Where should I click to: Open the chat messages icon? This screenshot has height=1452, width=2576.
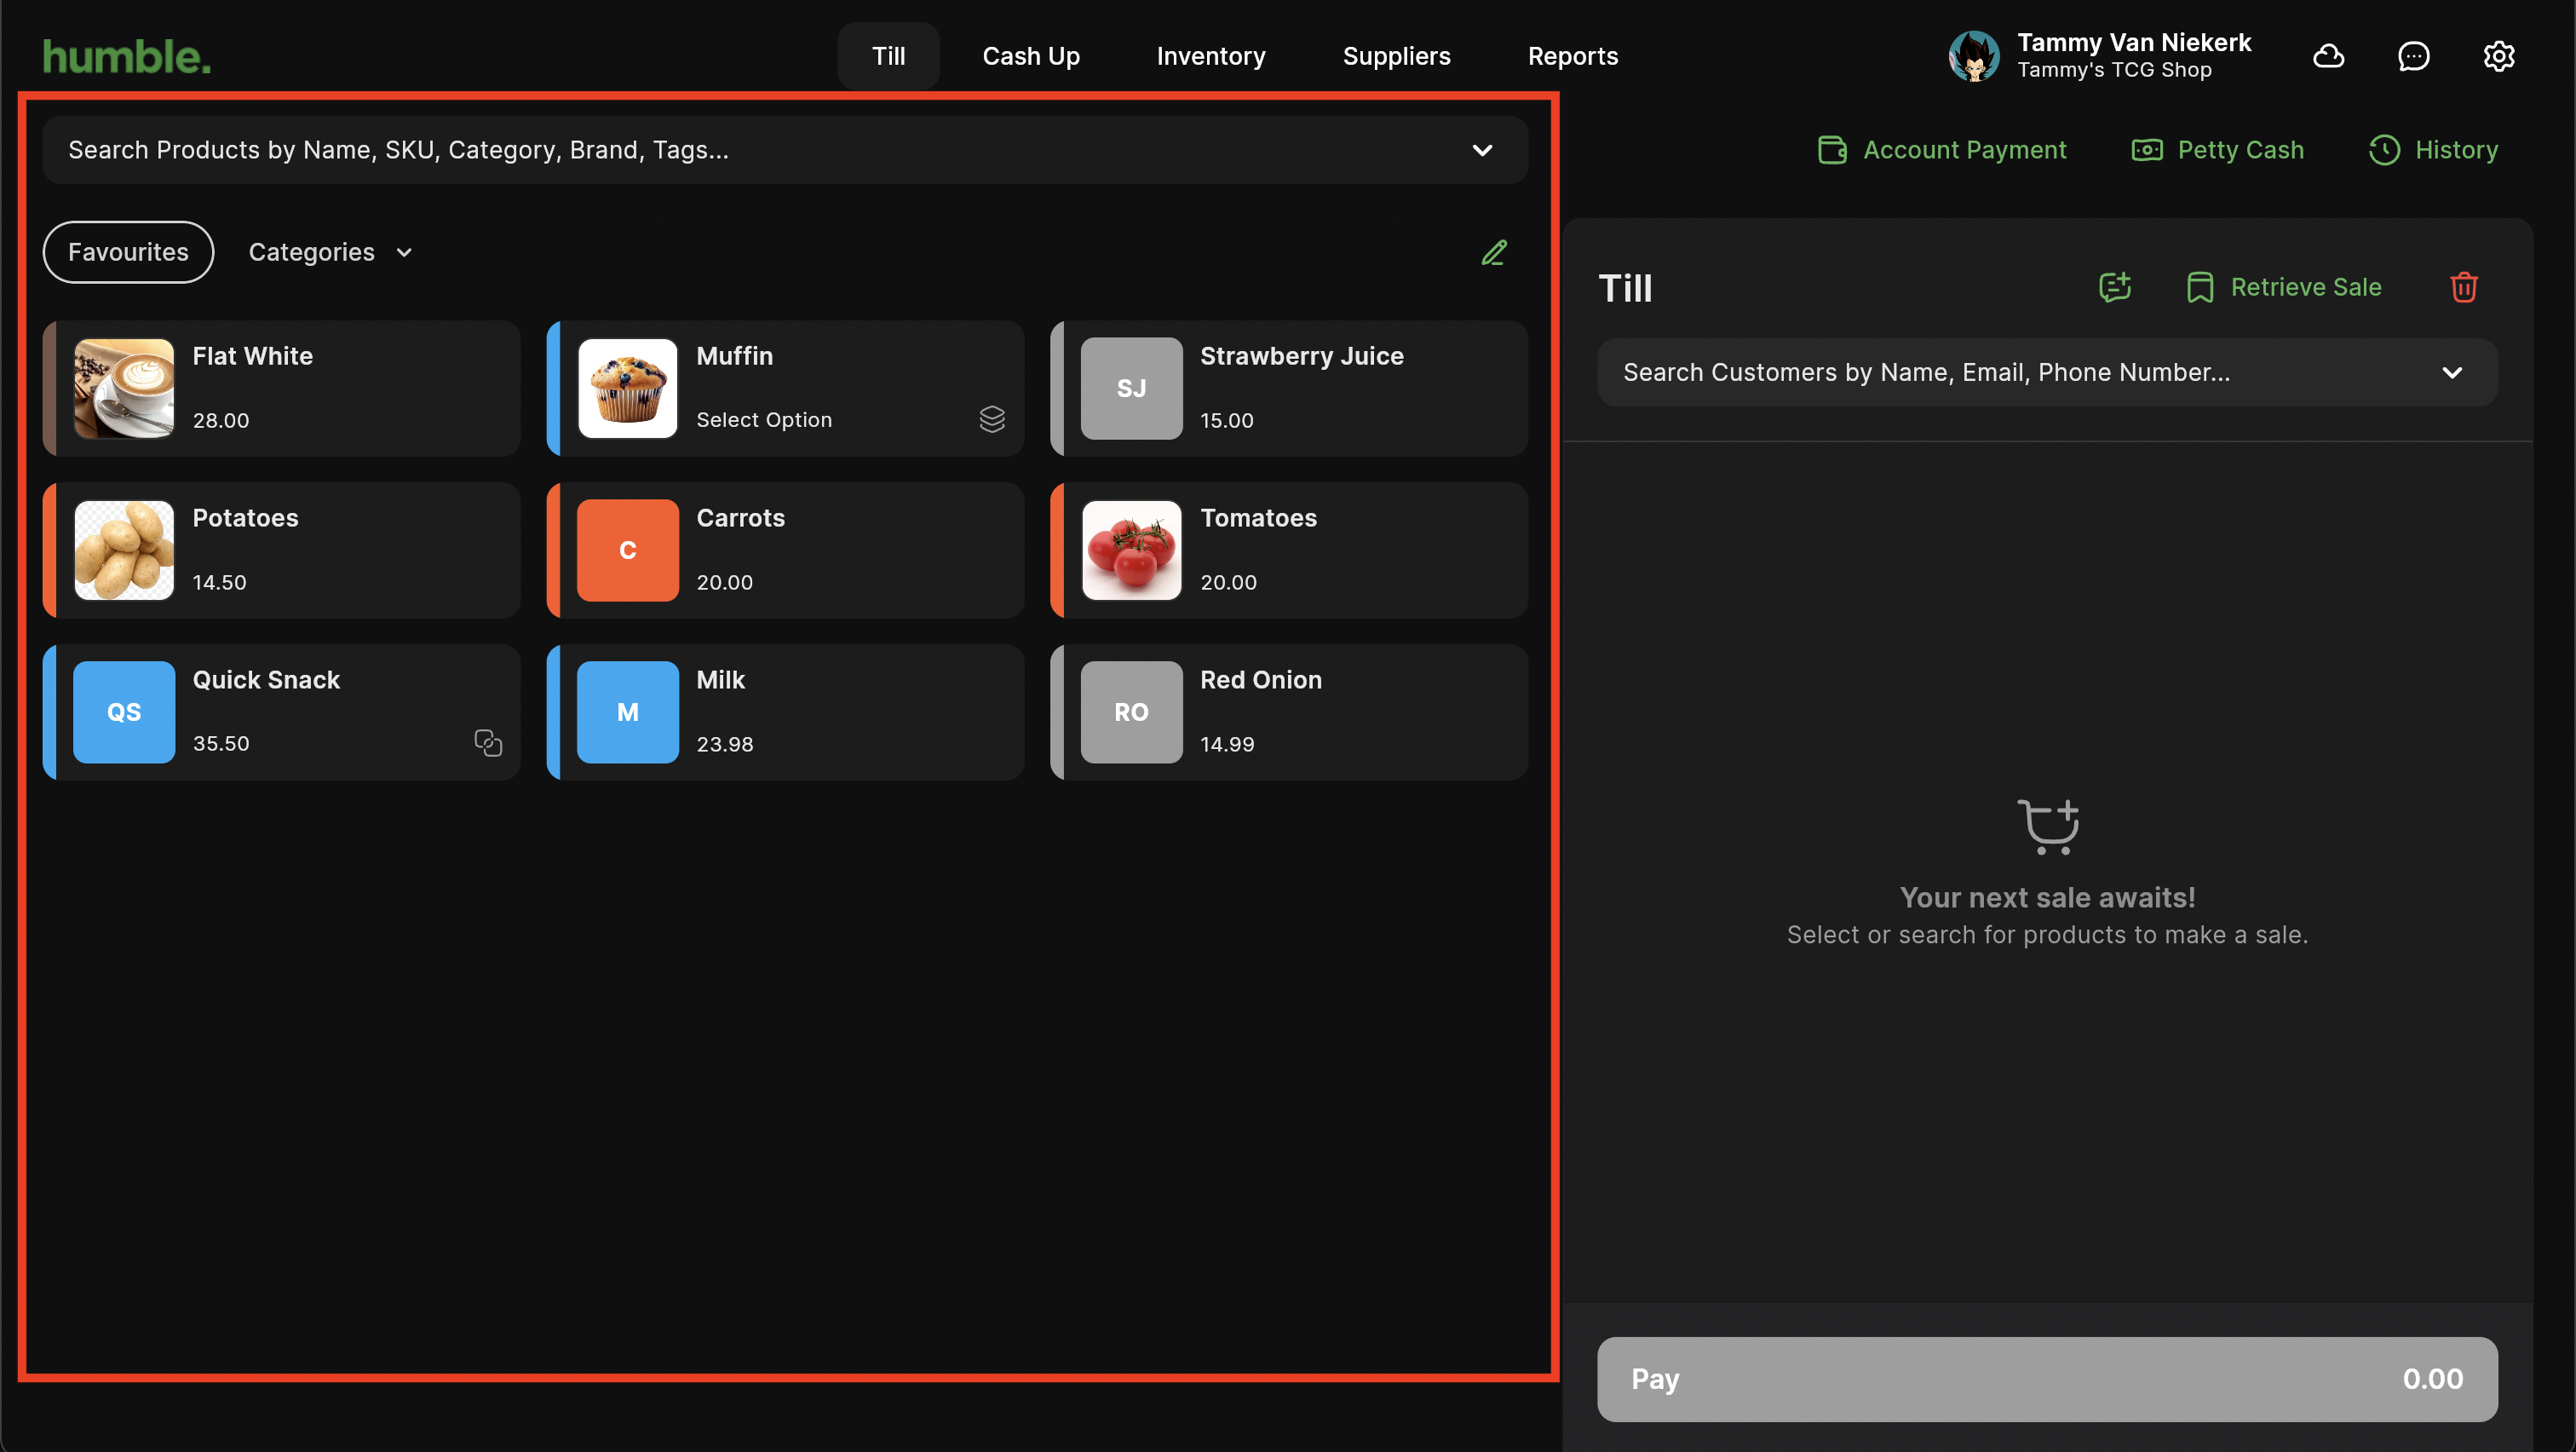(x=2413, y=56)
